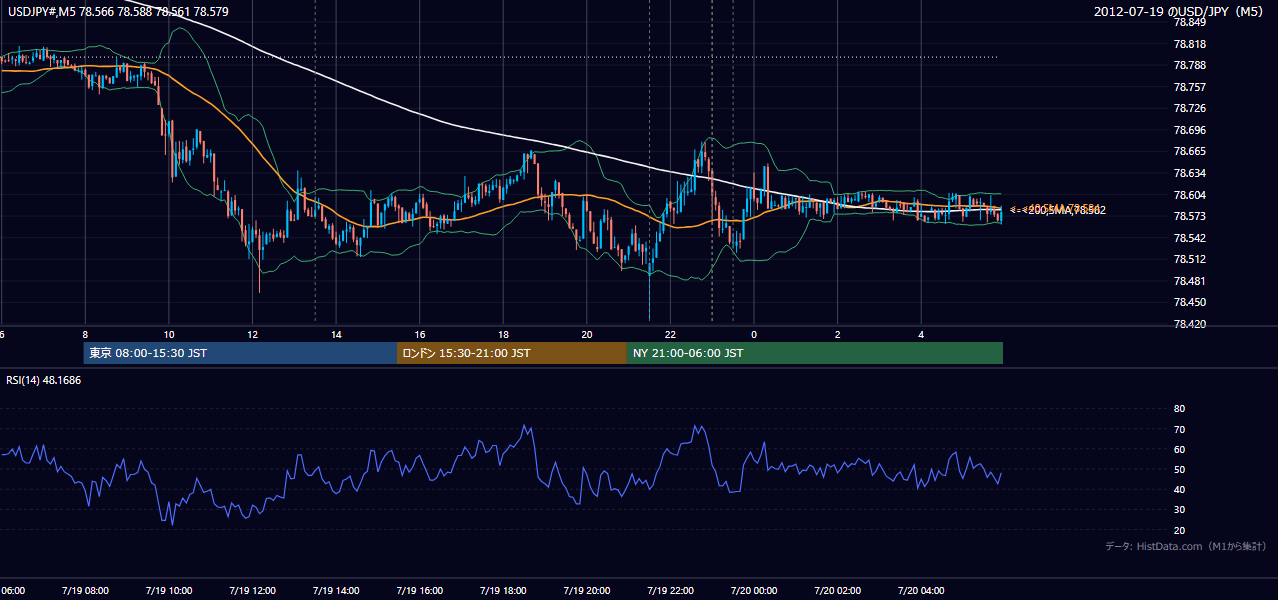The image size is (1278, 600).
Task: Click hour label 20 under price chart
Action: click(587, 334)
